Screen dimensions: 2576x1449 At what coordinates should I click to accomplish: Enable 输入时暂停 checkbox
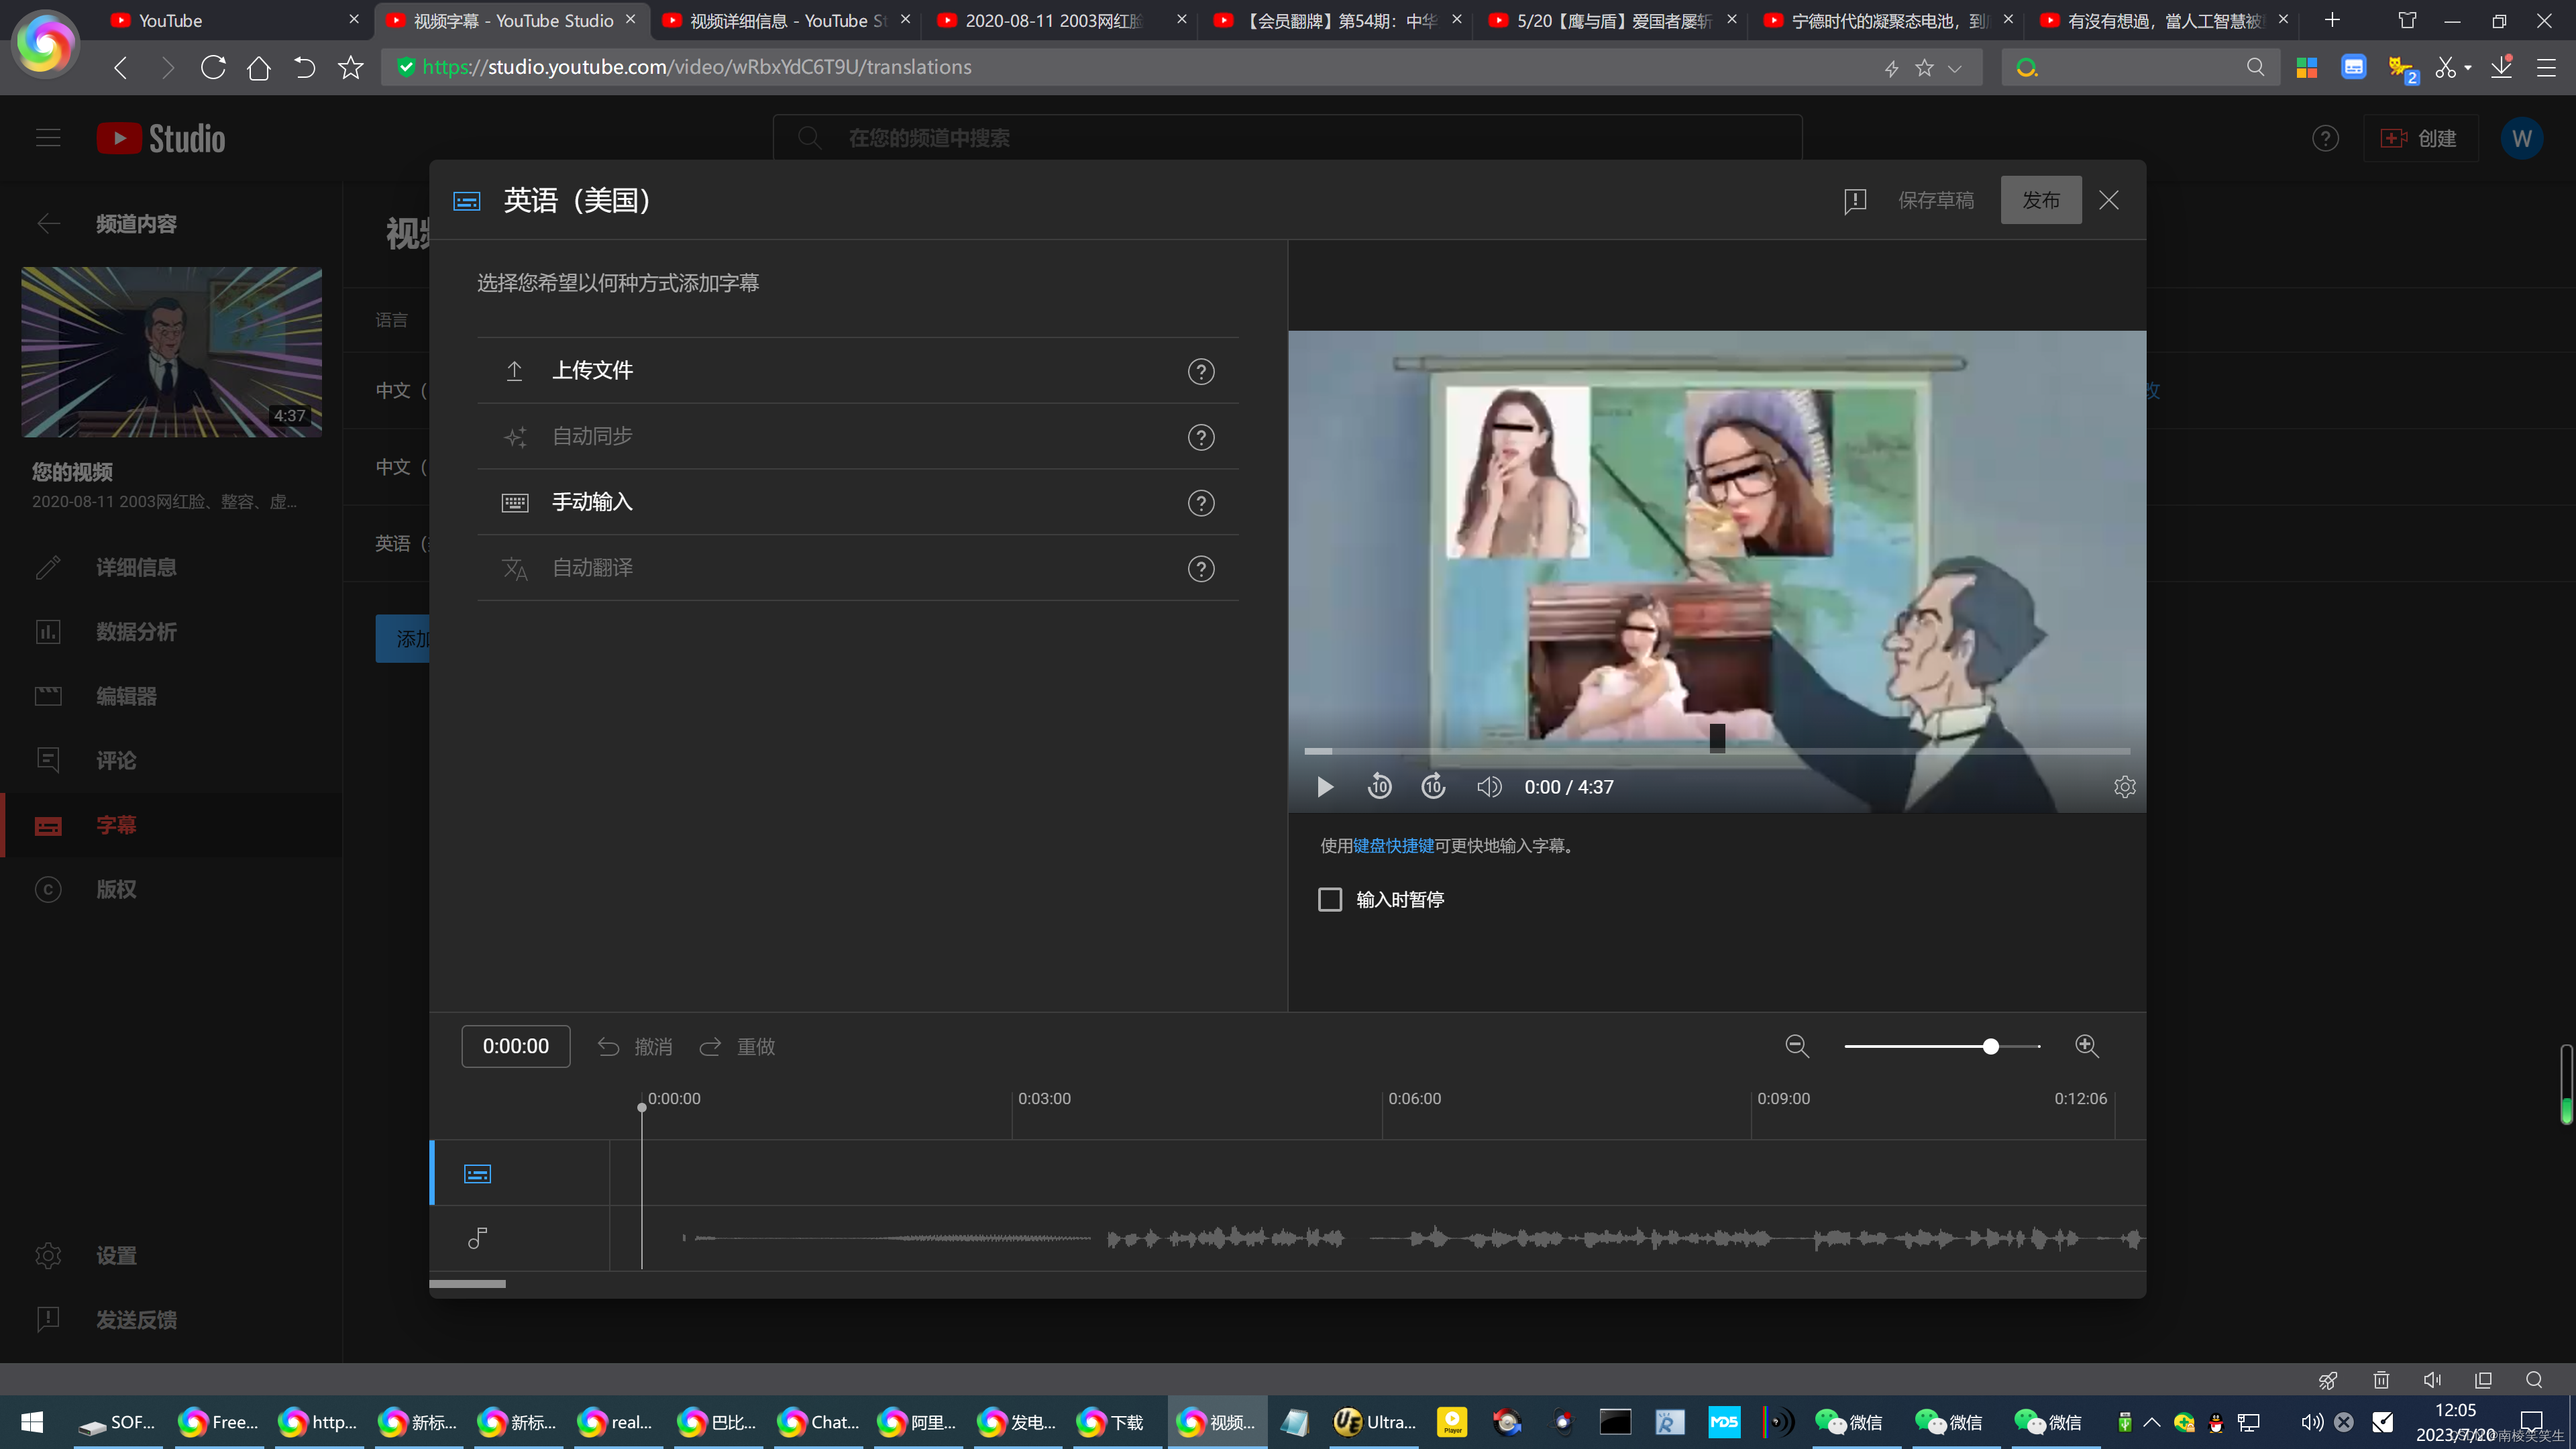tap(1330, 900)
